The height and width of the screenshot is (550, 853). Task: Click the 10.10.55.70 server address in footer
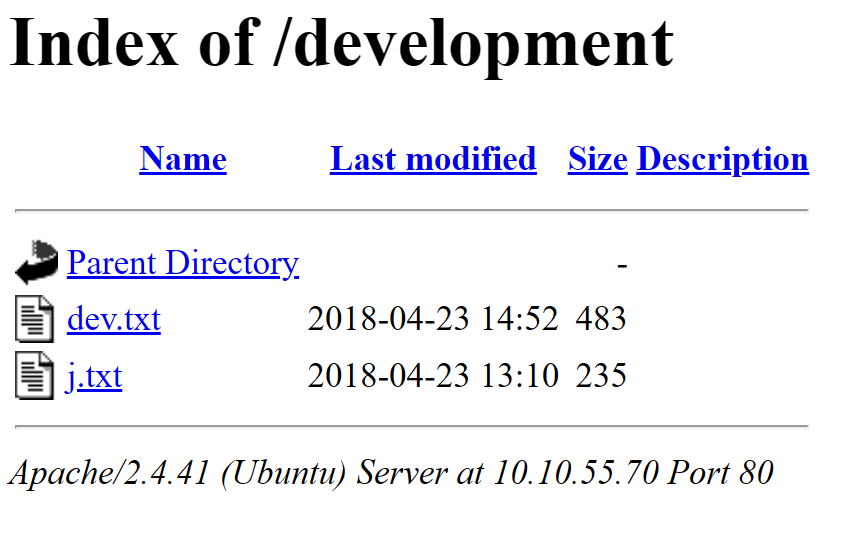[x=574, y=472]
